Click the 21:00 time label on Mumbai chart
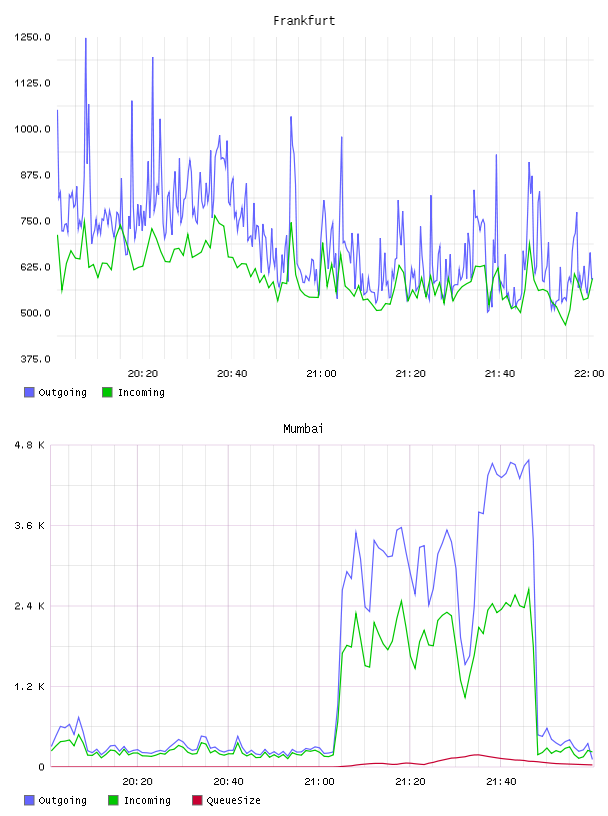The height and width of the screenshot is (816, 608). coord(319,782)
